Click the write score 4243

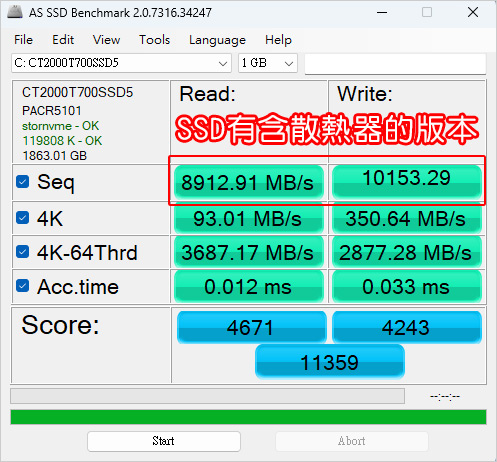click(407, 327)
